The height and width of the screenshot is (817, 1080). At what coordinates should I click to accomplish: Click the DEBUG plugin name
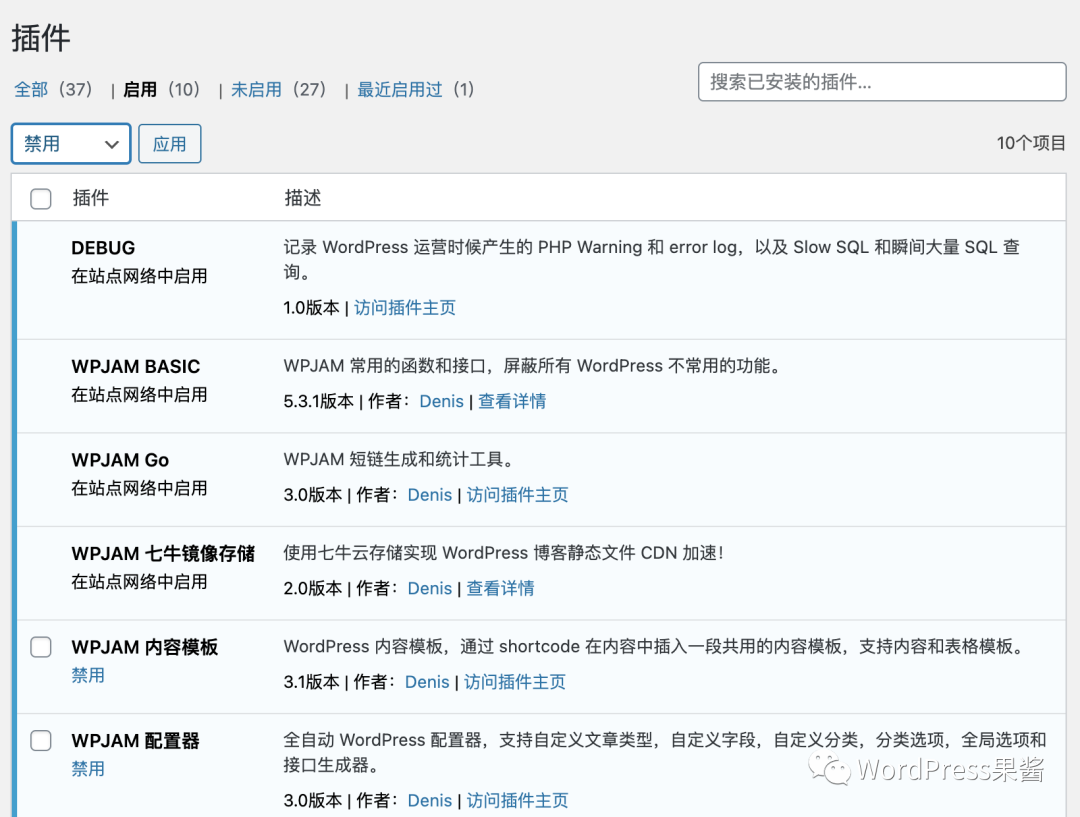coord(103,248)
